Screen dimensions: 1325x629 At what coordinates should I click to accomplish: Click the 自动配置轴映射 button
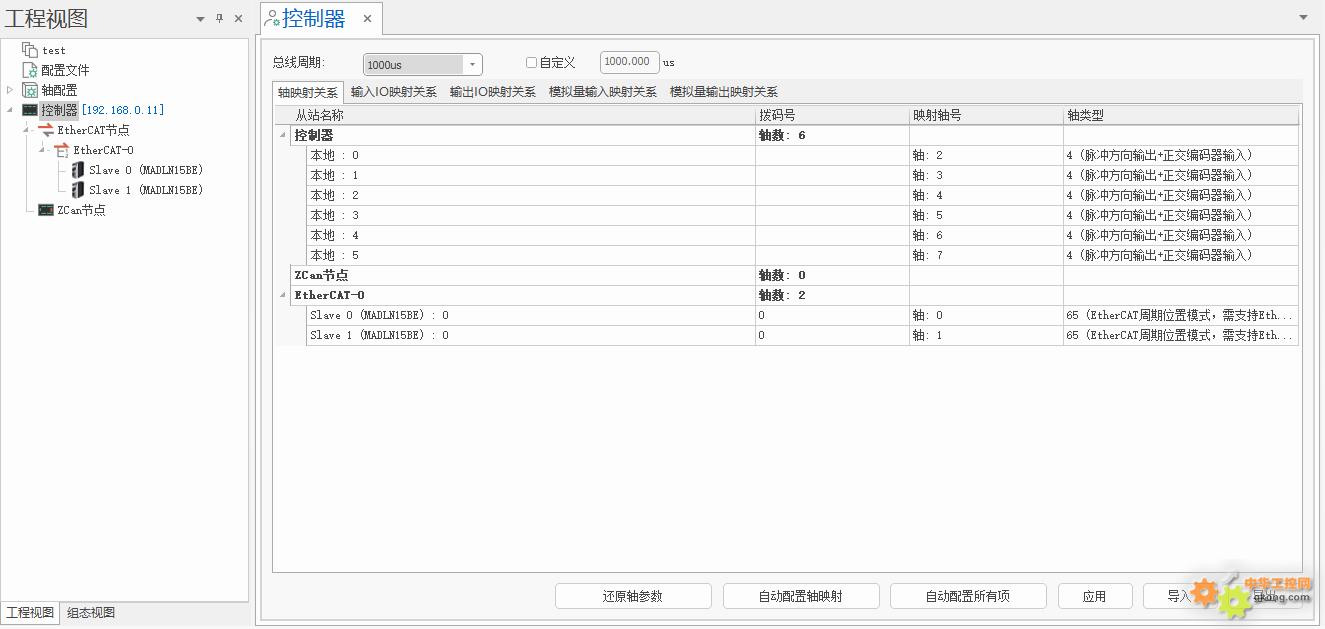pos(800,596)
